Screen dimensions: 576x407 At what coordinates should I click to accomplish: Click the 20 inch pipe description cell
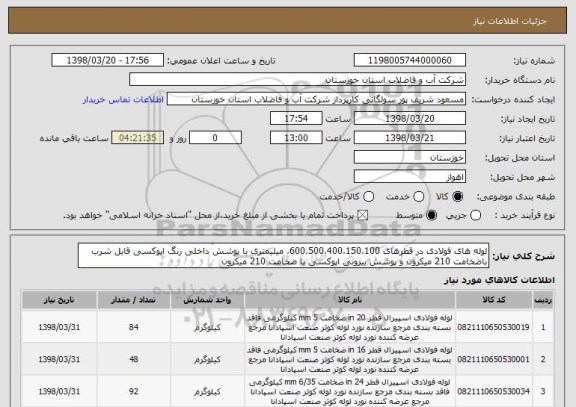pos(350,327)
